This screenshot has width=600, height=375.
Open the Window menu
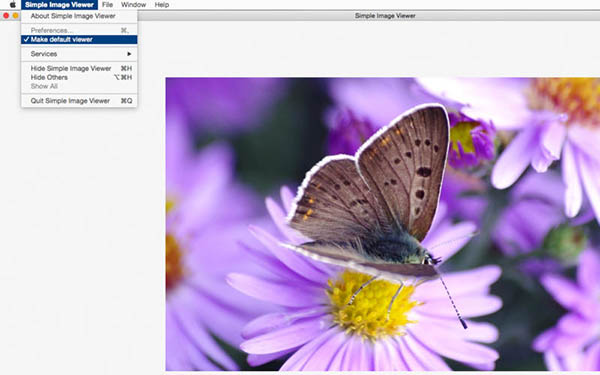click(x=134, y=5)
